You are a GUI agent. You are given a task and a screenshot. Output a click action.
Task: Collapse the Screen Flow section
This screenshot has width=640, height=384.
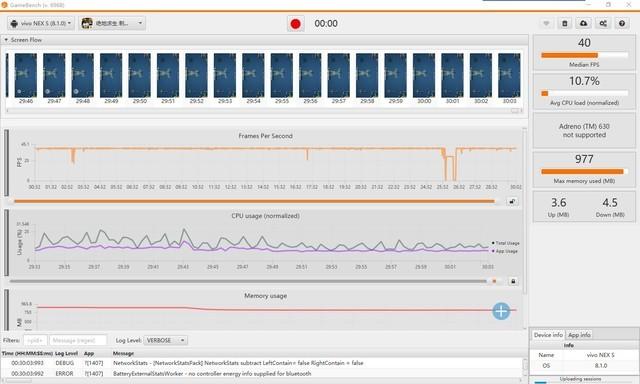coord(6,40)
